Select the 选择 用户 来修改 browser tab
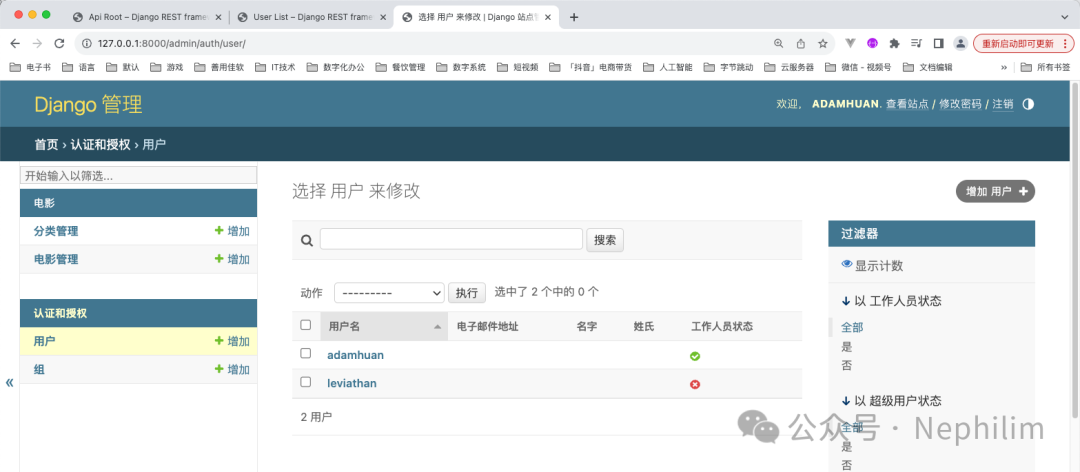Image resolution: width=1080 pixels, height=472 pixels. 475,17
